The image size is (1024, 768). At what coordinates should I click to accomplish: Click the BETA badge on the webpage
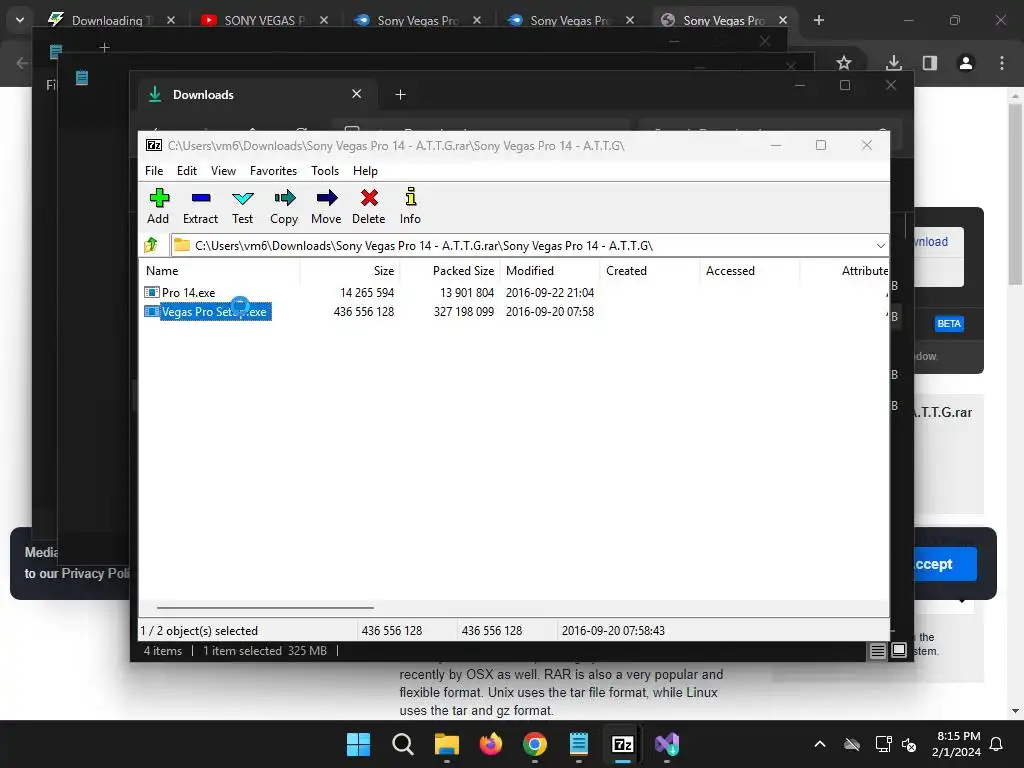pos(949,323)
